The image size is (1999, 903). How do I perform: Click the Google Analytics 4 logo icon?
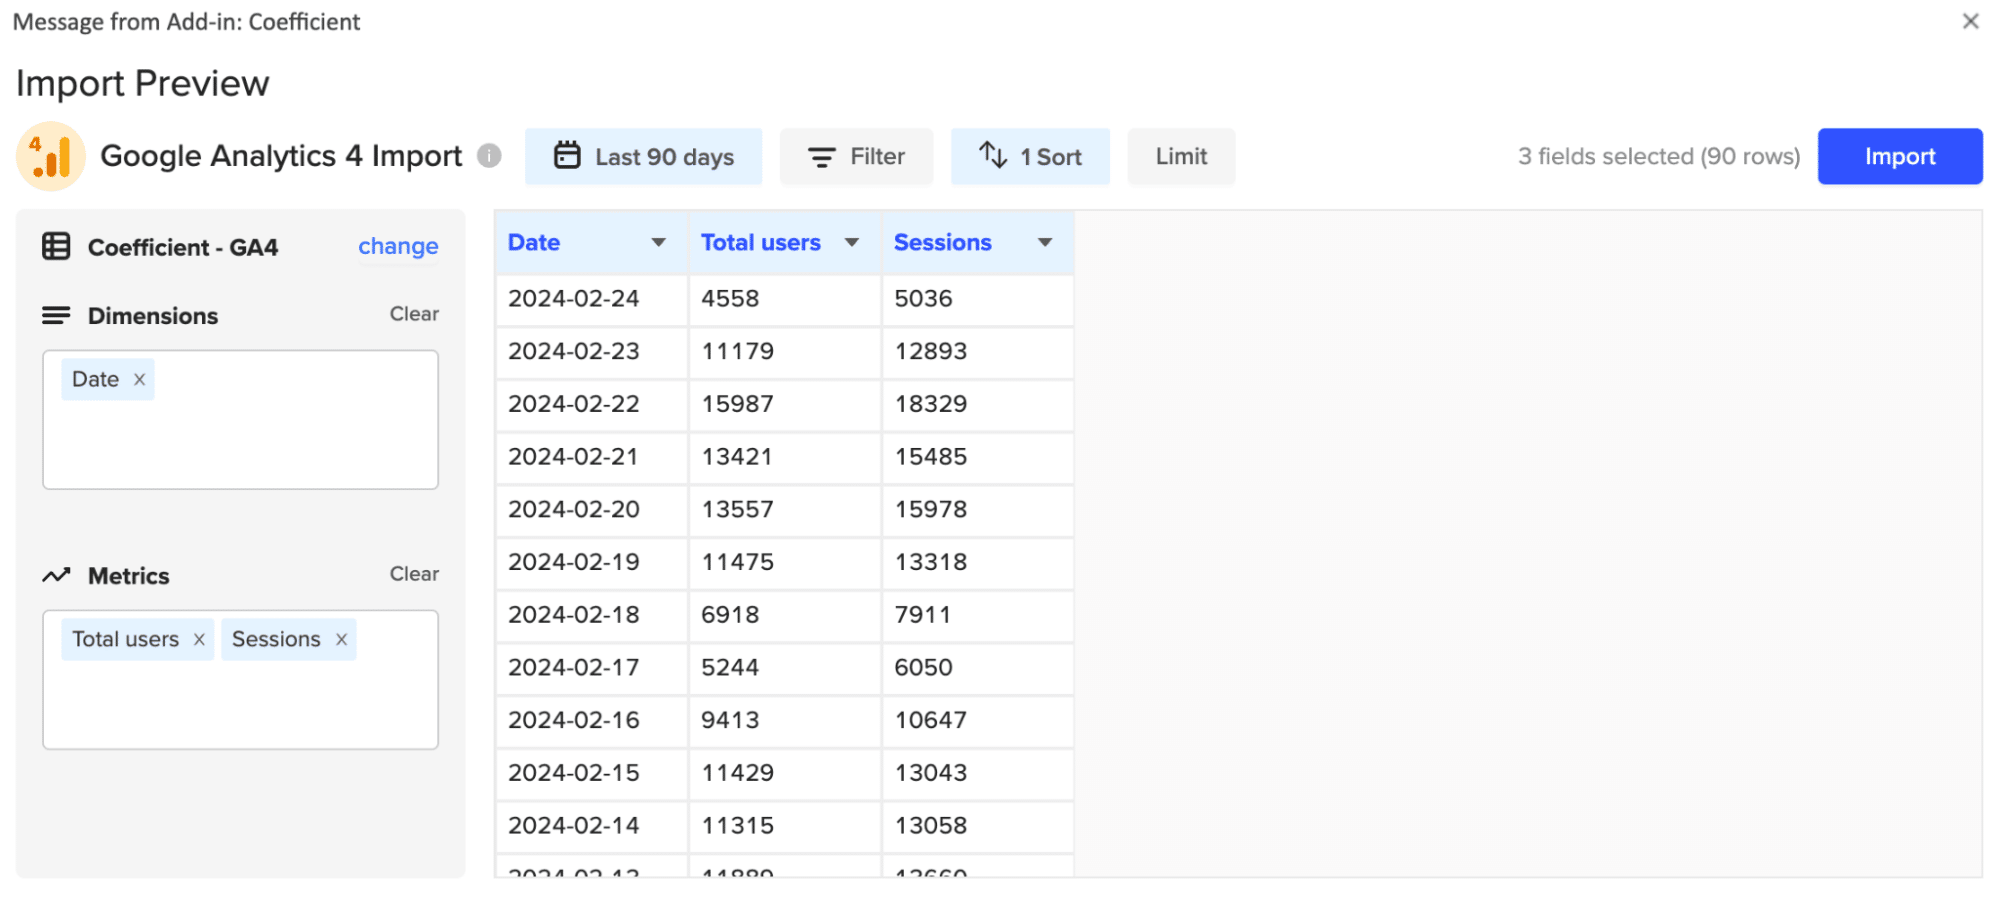(x=51, y=156)
